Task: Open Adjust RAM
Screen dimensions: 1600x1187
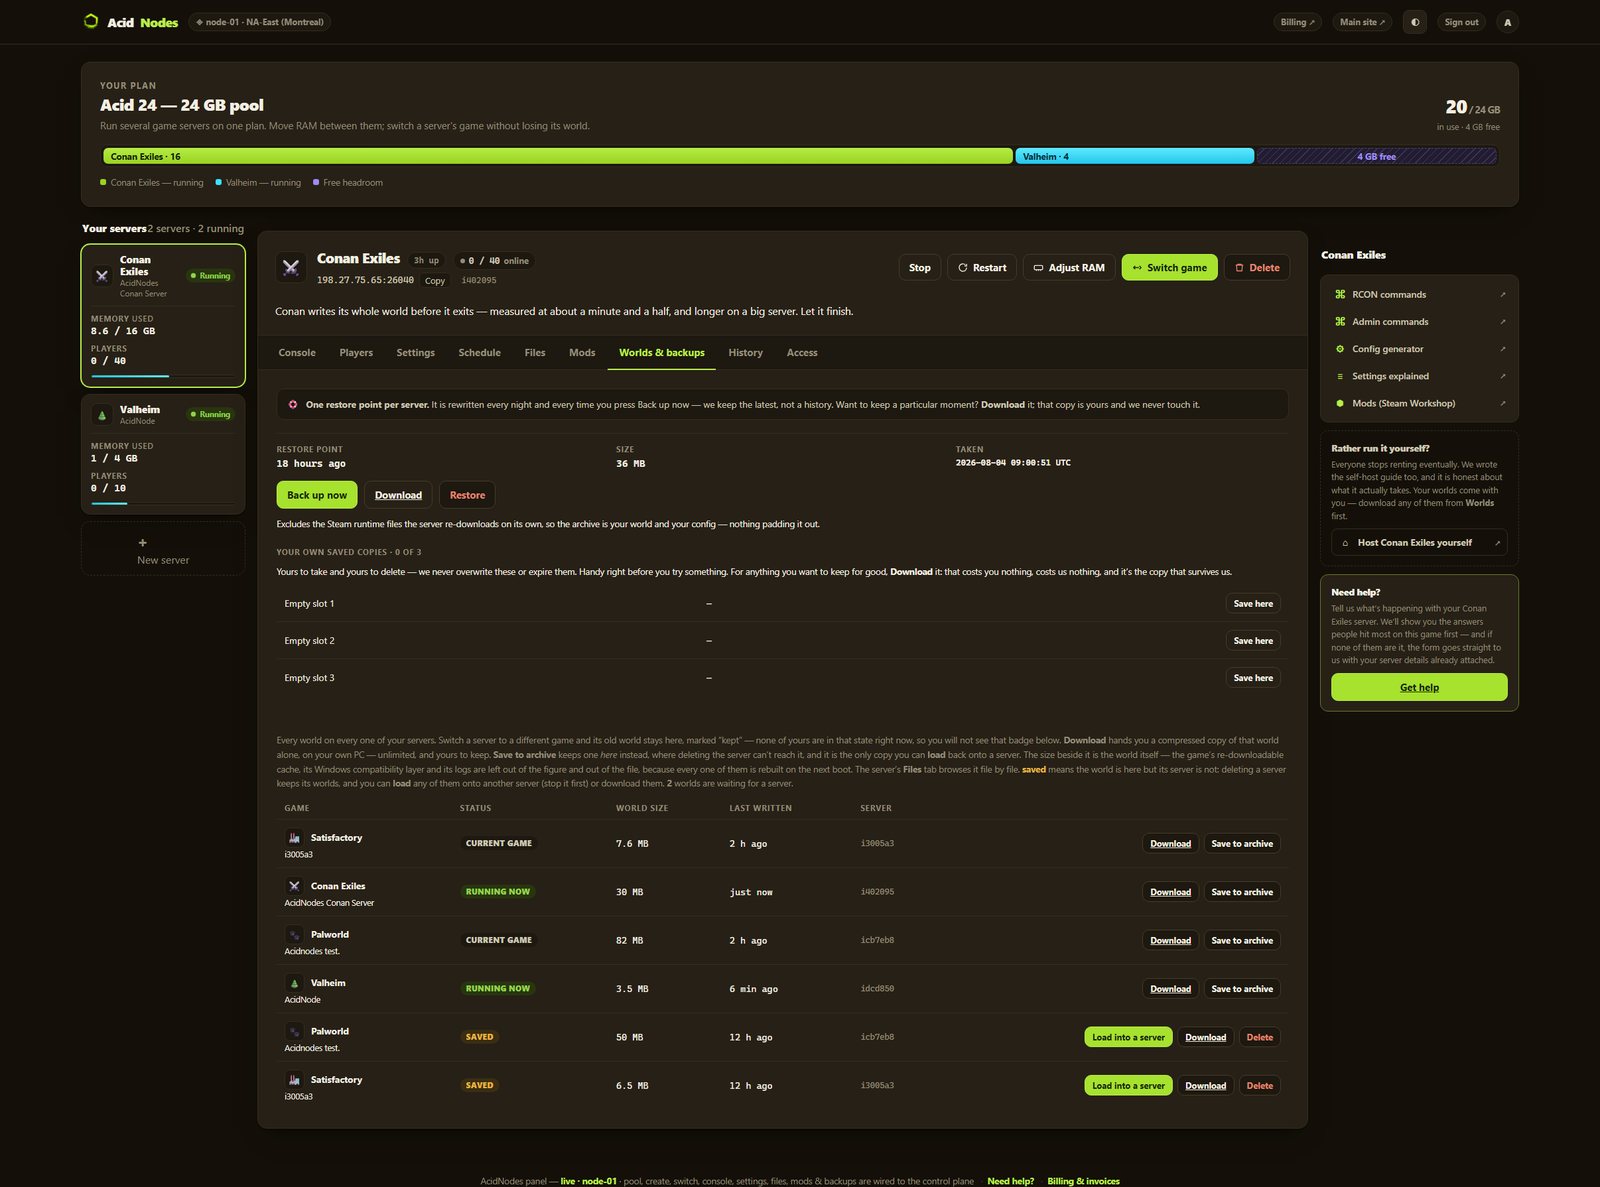Action: pyautogui.click(x=1069, y=267)
